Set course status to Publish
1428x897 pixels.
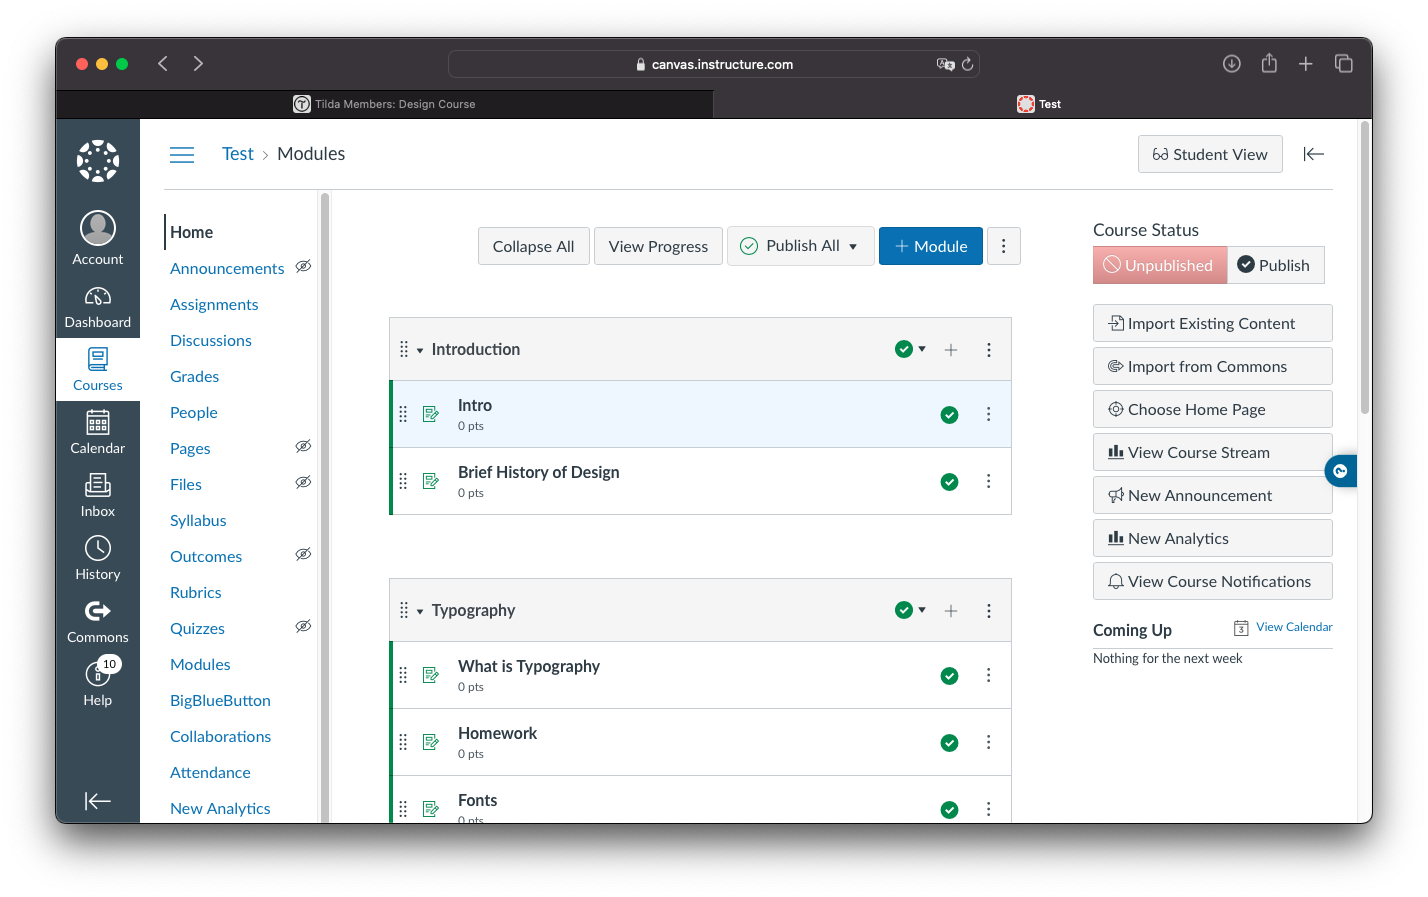point(1276,265)
